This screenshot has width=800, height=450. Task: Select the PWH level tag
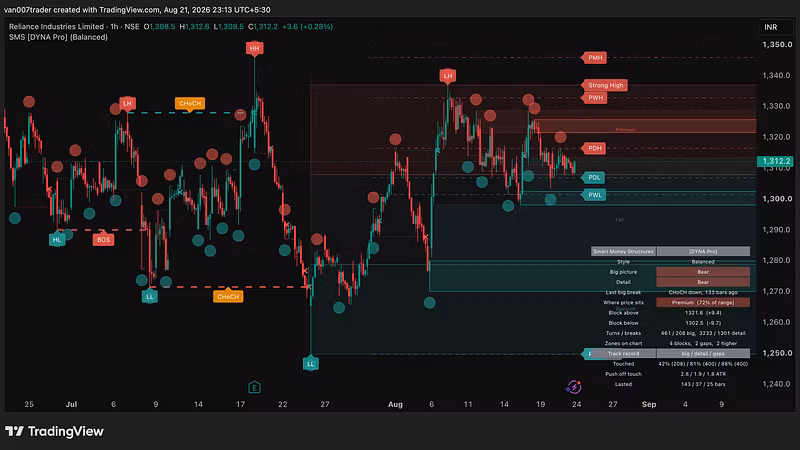click(x=595, y=98)
